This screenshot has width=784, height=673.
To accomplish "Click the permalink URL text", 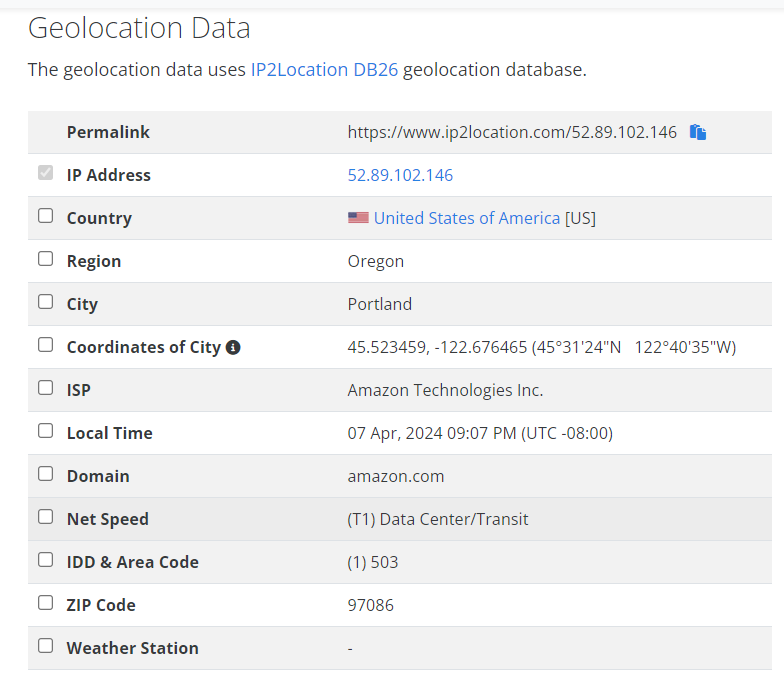I will coord(512,132).
